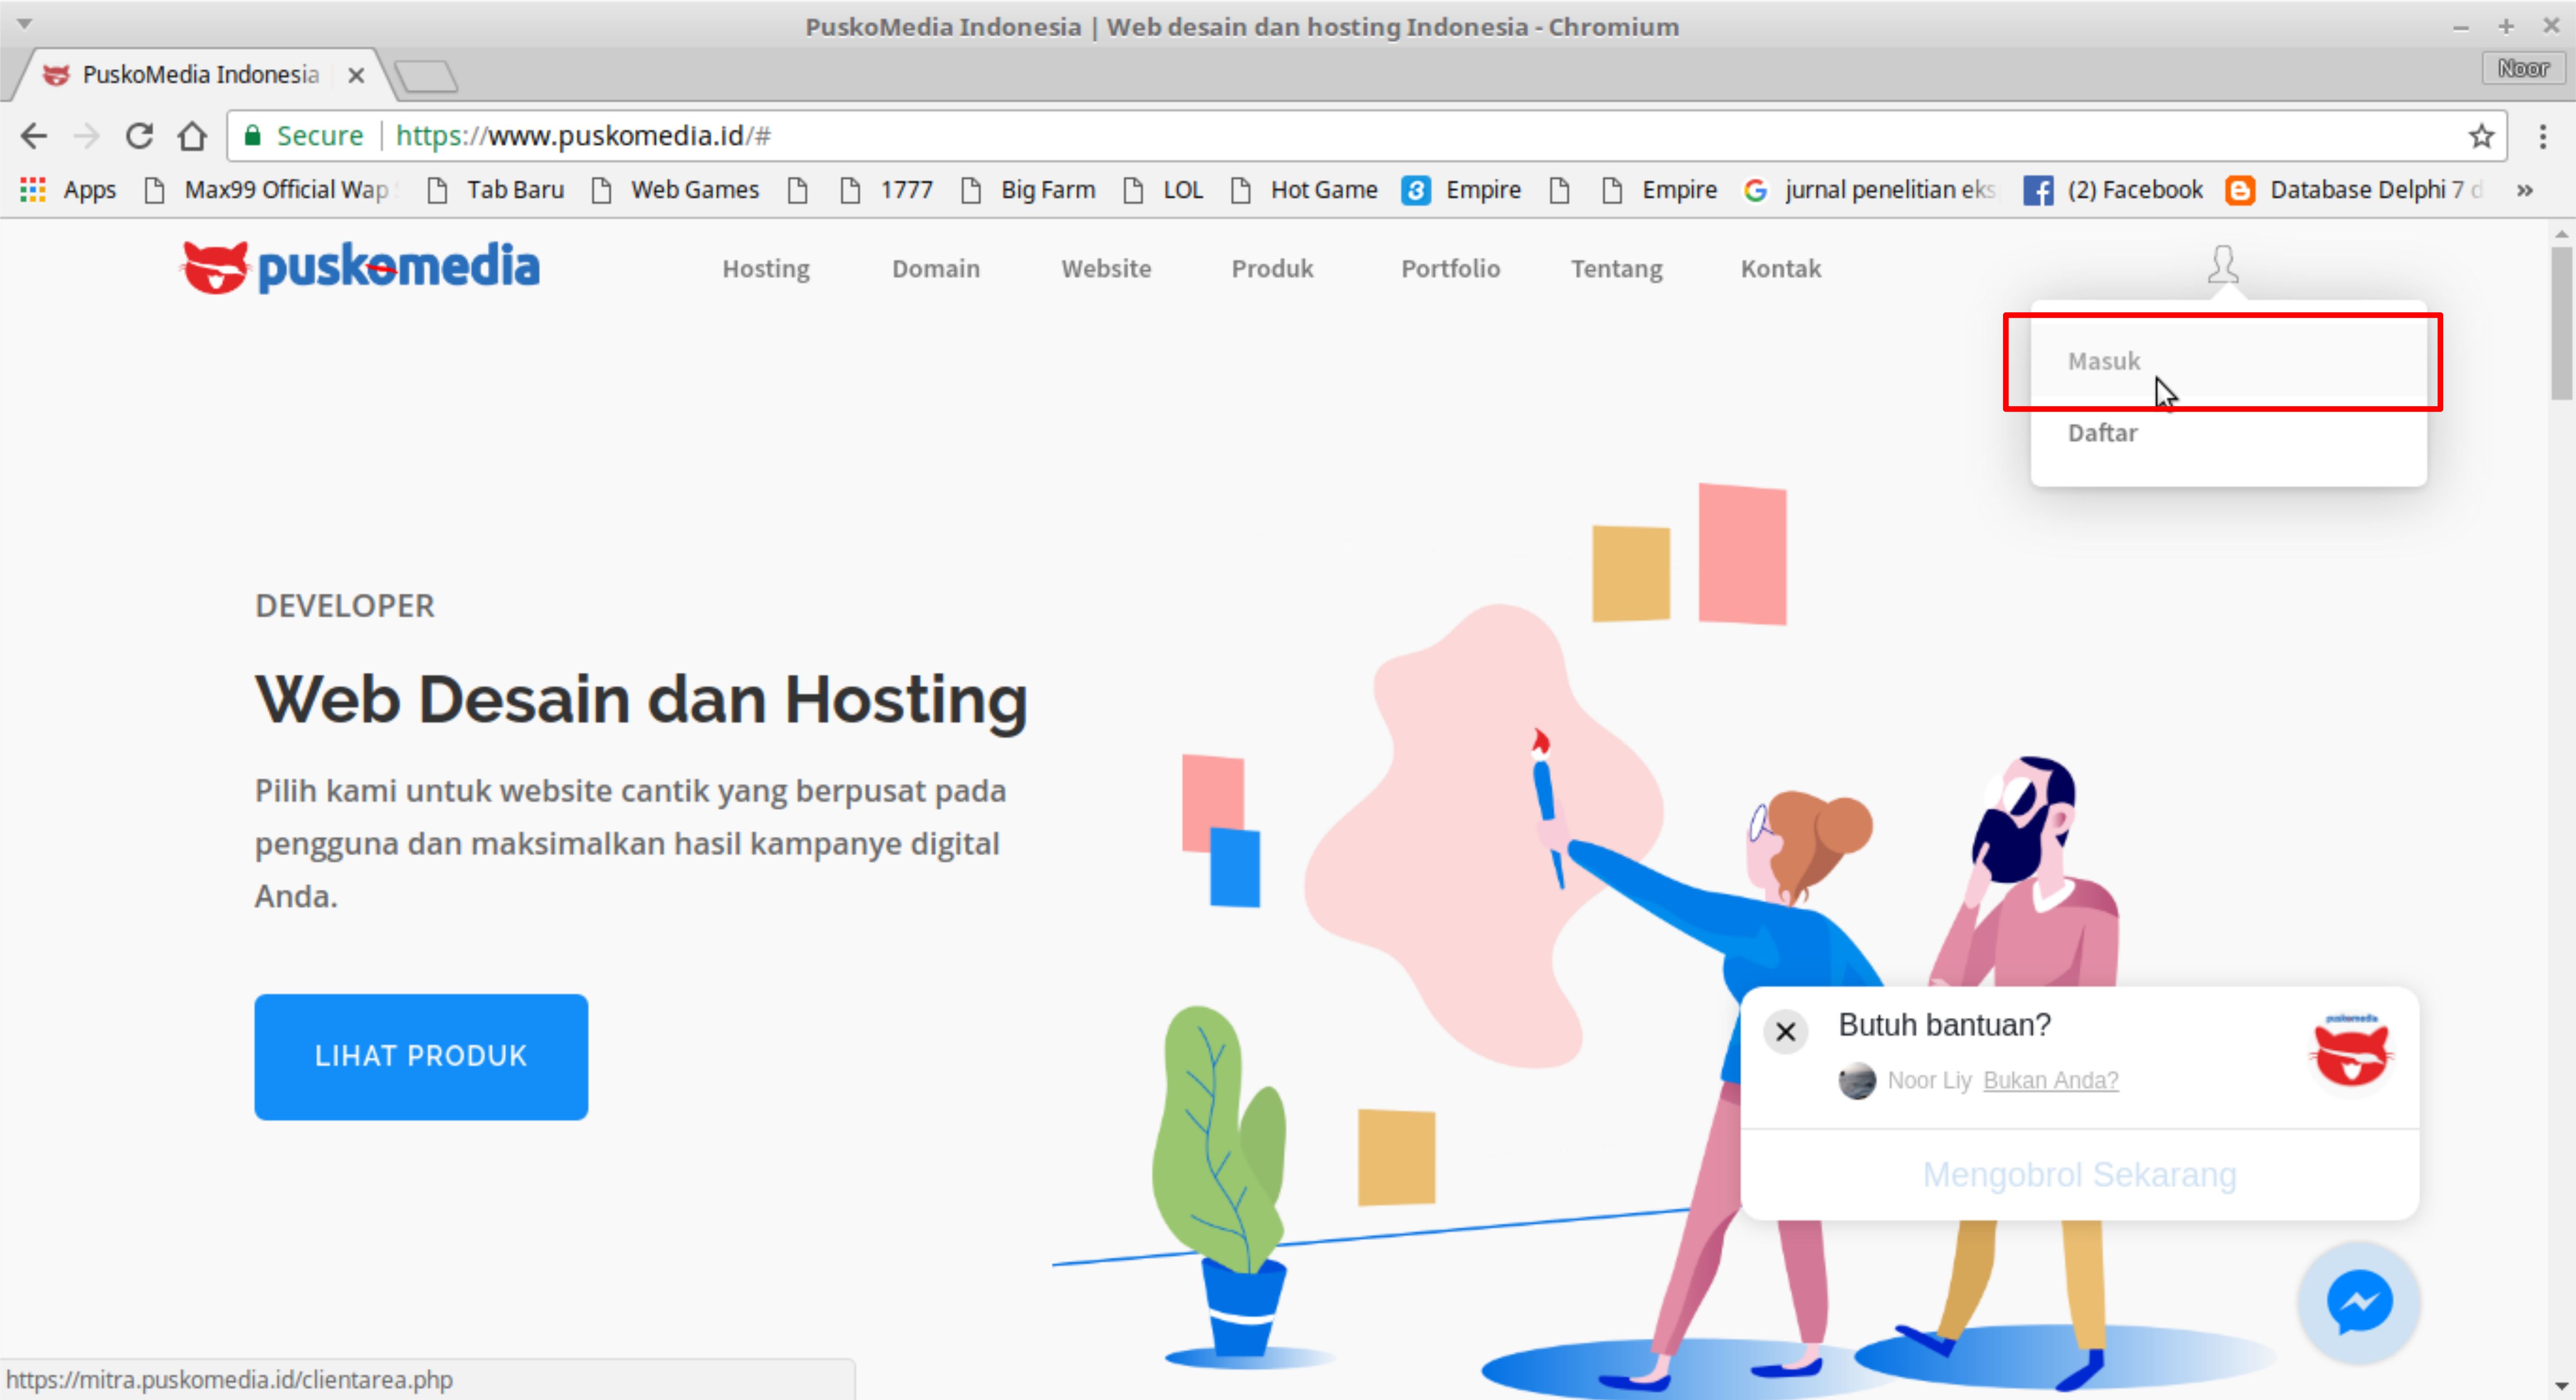Go to the Kontak page

(1780, 268)
